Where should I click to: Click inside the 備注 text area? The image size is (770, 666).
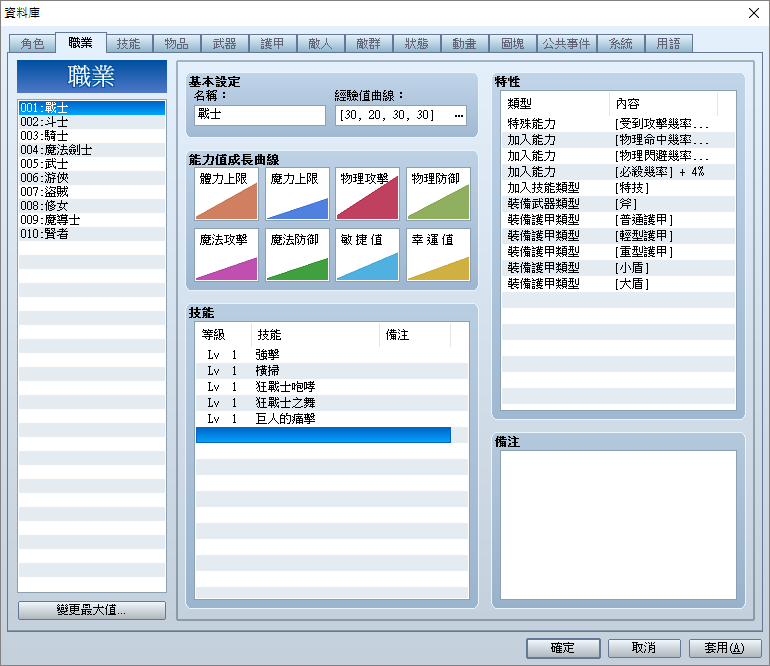618,525
